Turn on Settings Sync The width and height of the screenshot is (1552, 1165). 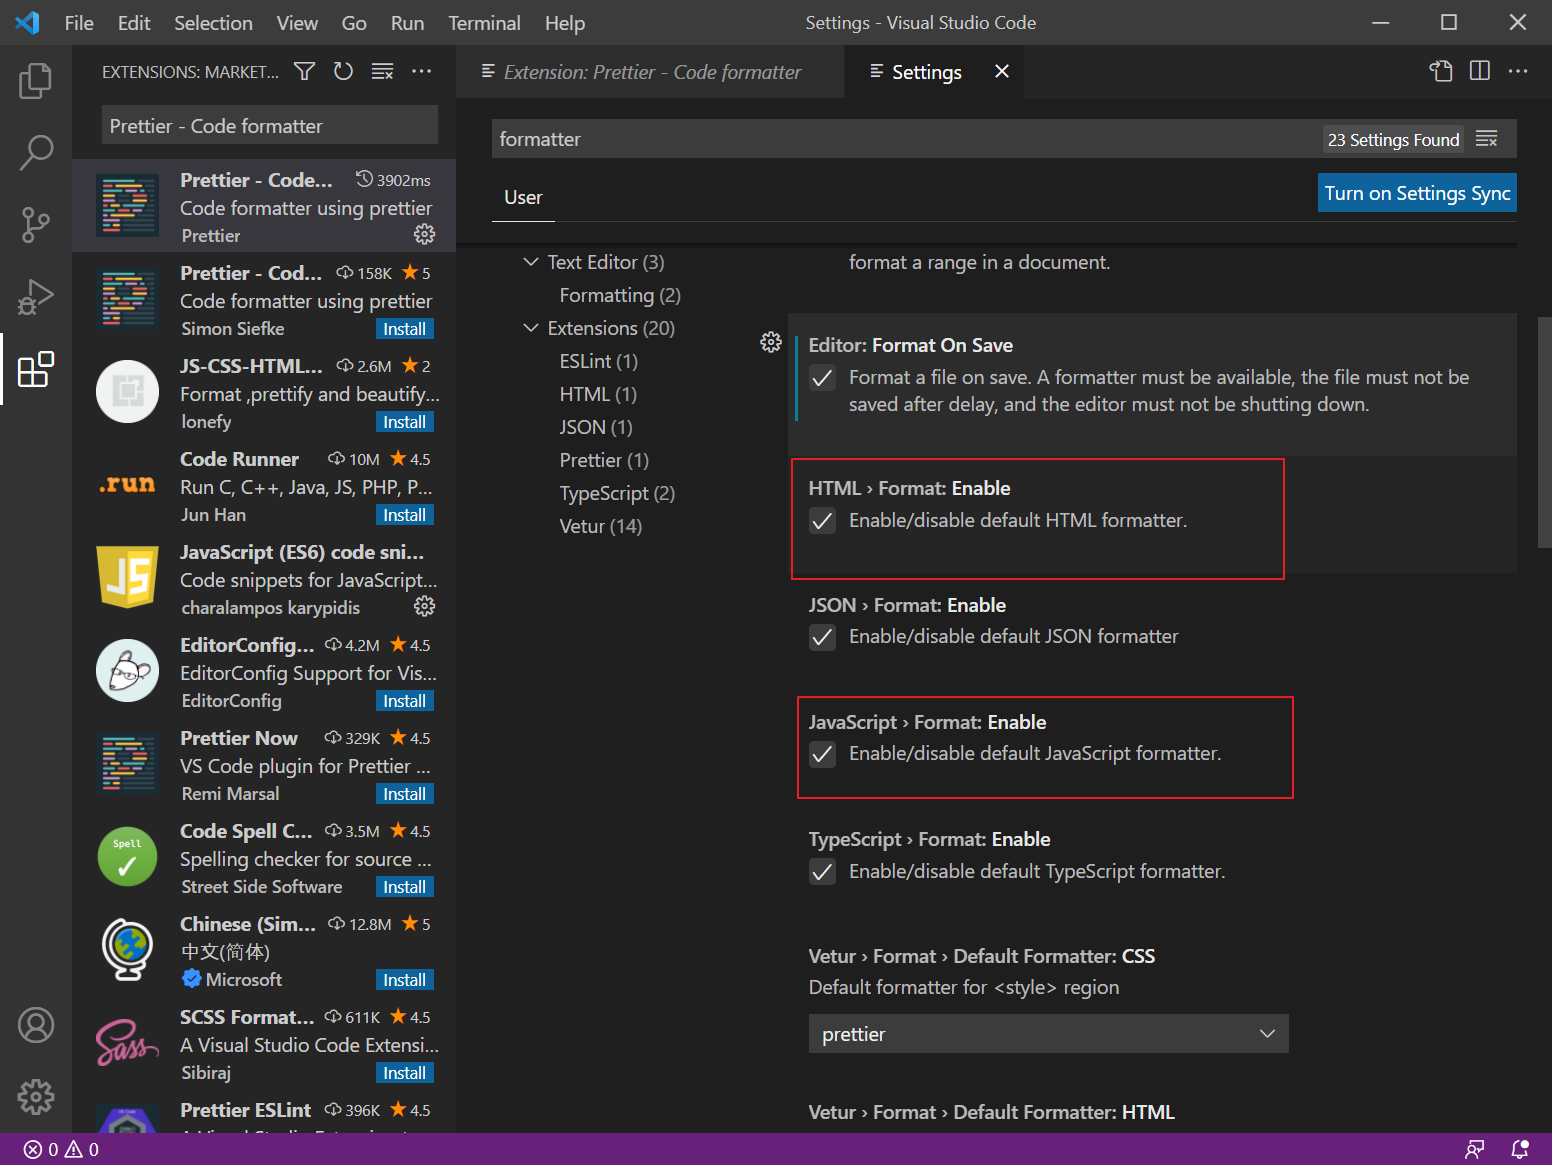tap(1417, 193)
